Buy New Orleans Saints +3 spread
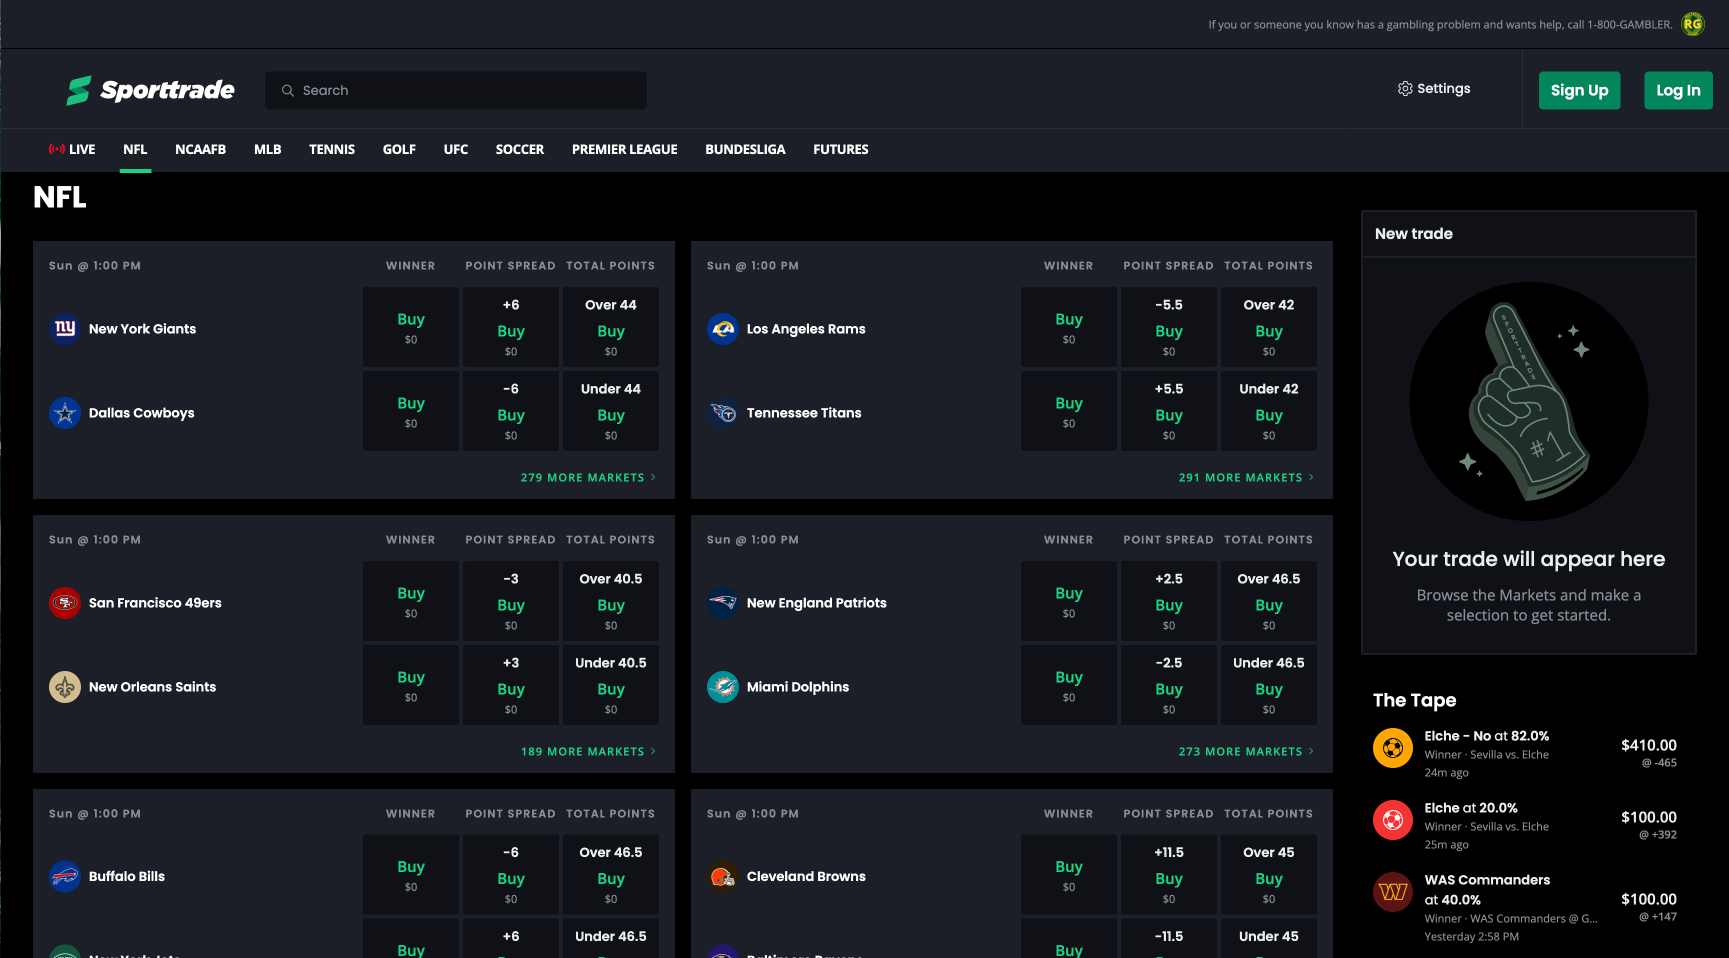This screenshot has width=1729, height=958. 511,685
